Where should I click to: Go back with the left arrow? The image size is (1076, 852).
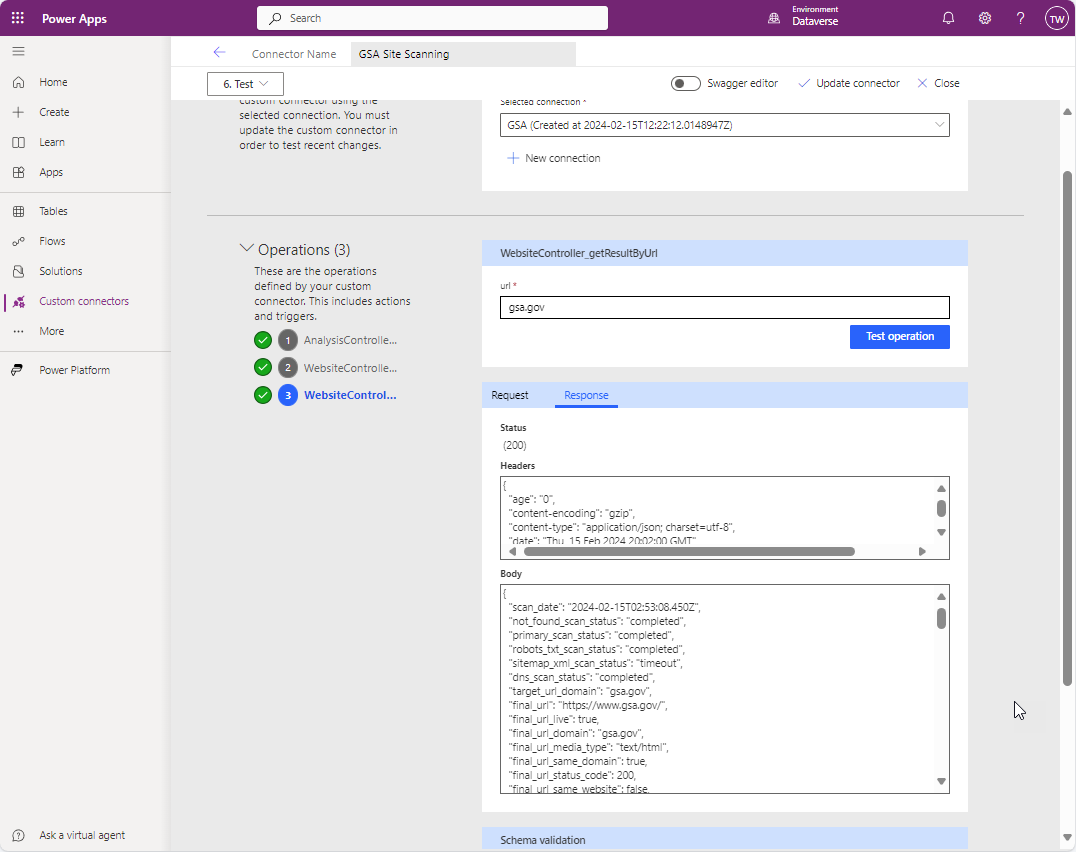click(x=219, y=53)
